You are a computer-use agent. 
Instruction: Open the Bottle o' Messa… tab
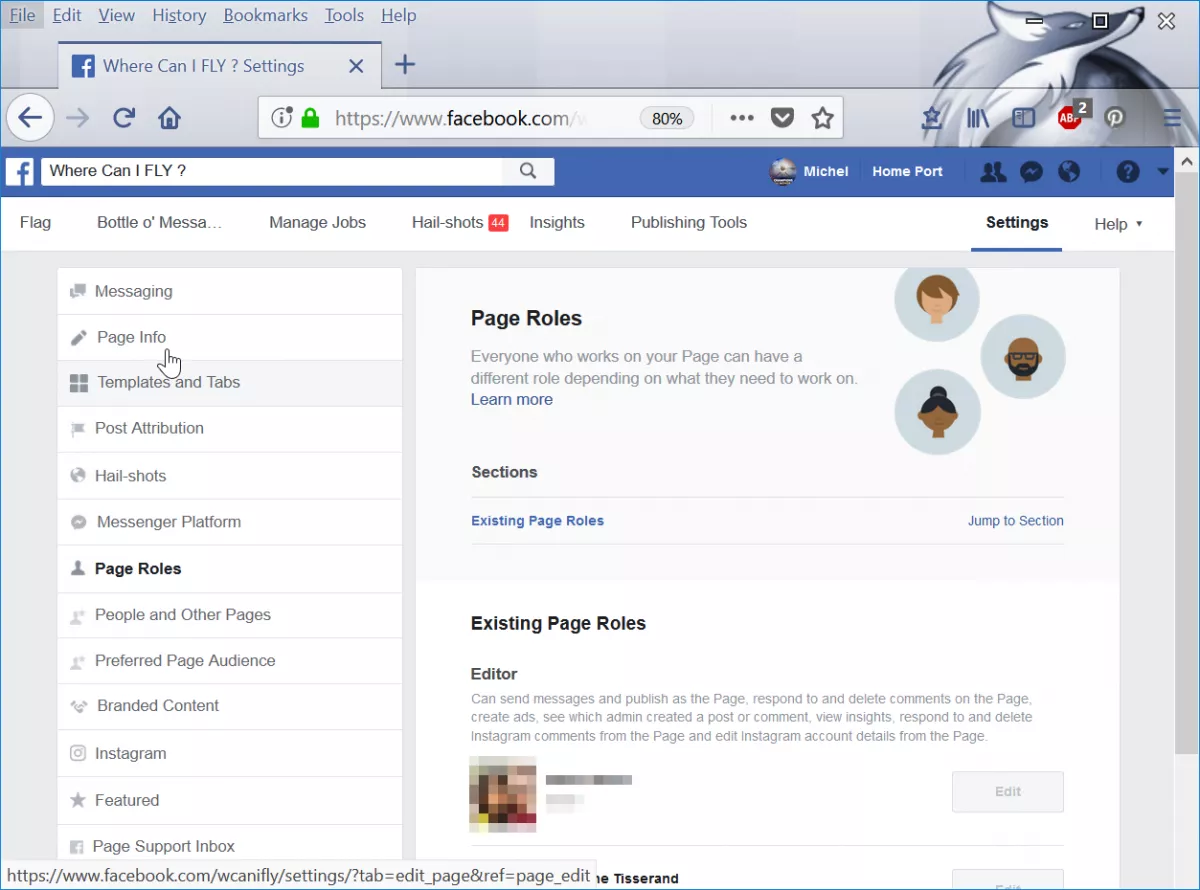pos(159,222)
